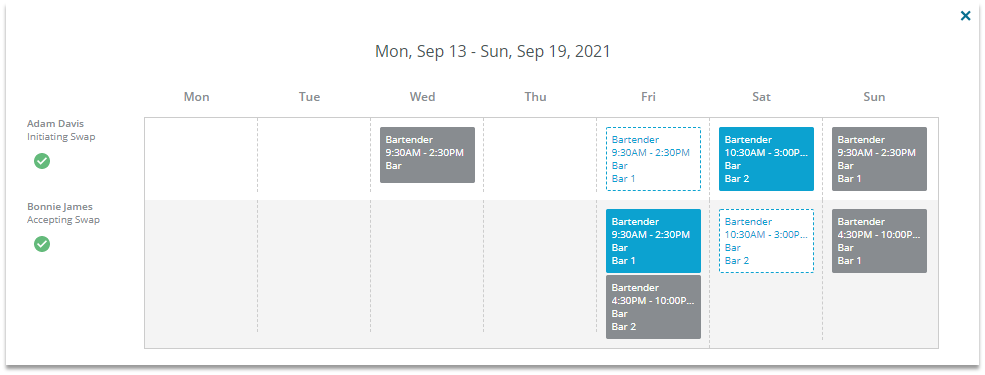This screenshot has width=985, height=375.
Task: Close the shift swap dialog
Action: (x=966, y=16)
